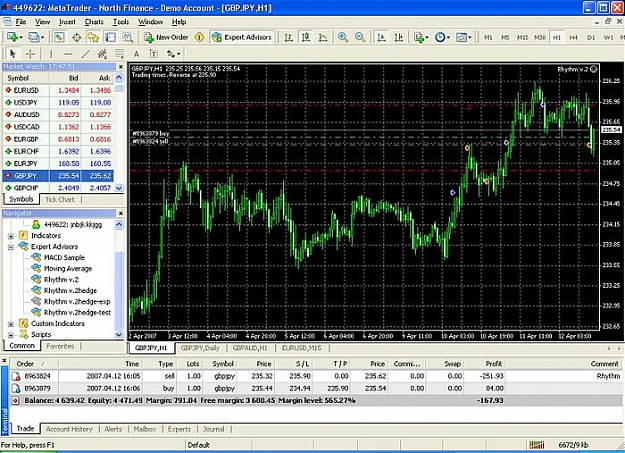Open the Help menu
Viewport: 625px width, 453px height.
tap(179, 22)
